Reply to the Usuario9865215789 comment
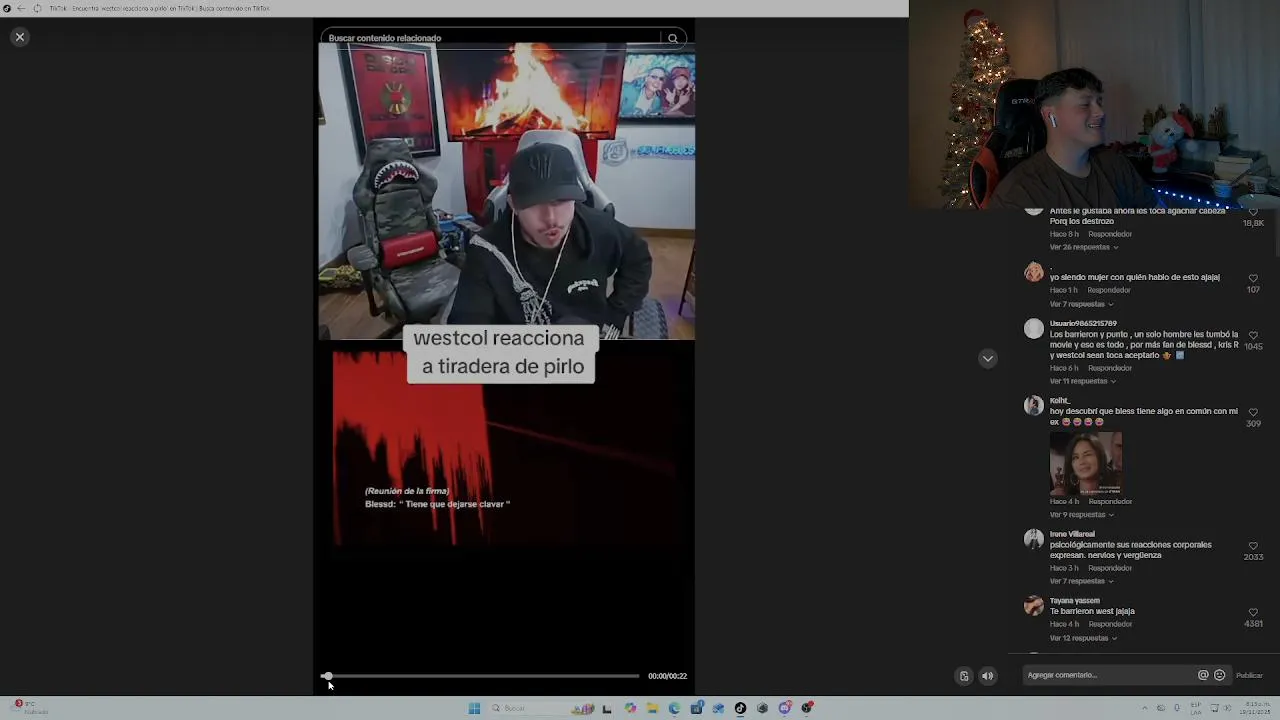 [x=1110, y=368]
